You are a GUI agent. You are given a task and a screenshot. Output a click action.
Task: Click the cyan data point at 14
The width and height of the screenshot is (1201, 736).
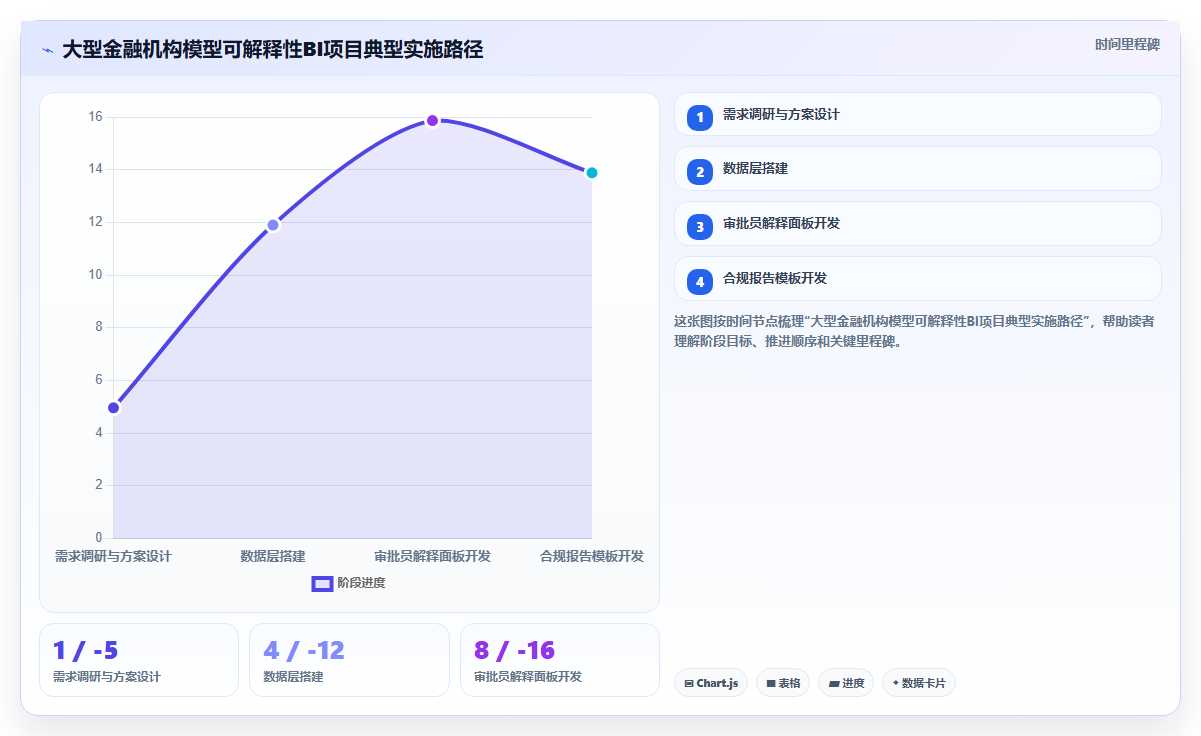[x=592, y=172]
